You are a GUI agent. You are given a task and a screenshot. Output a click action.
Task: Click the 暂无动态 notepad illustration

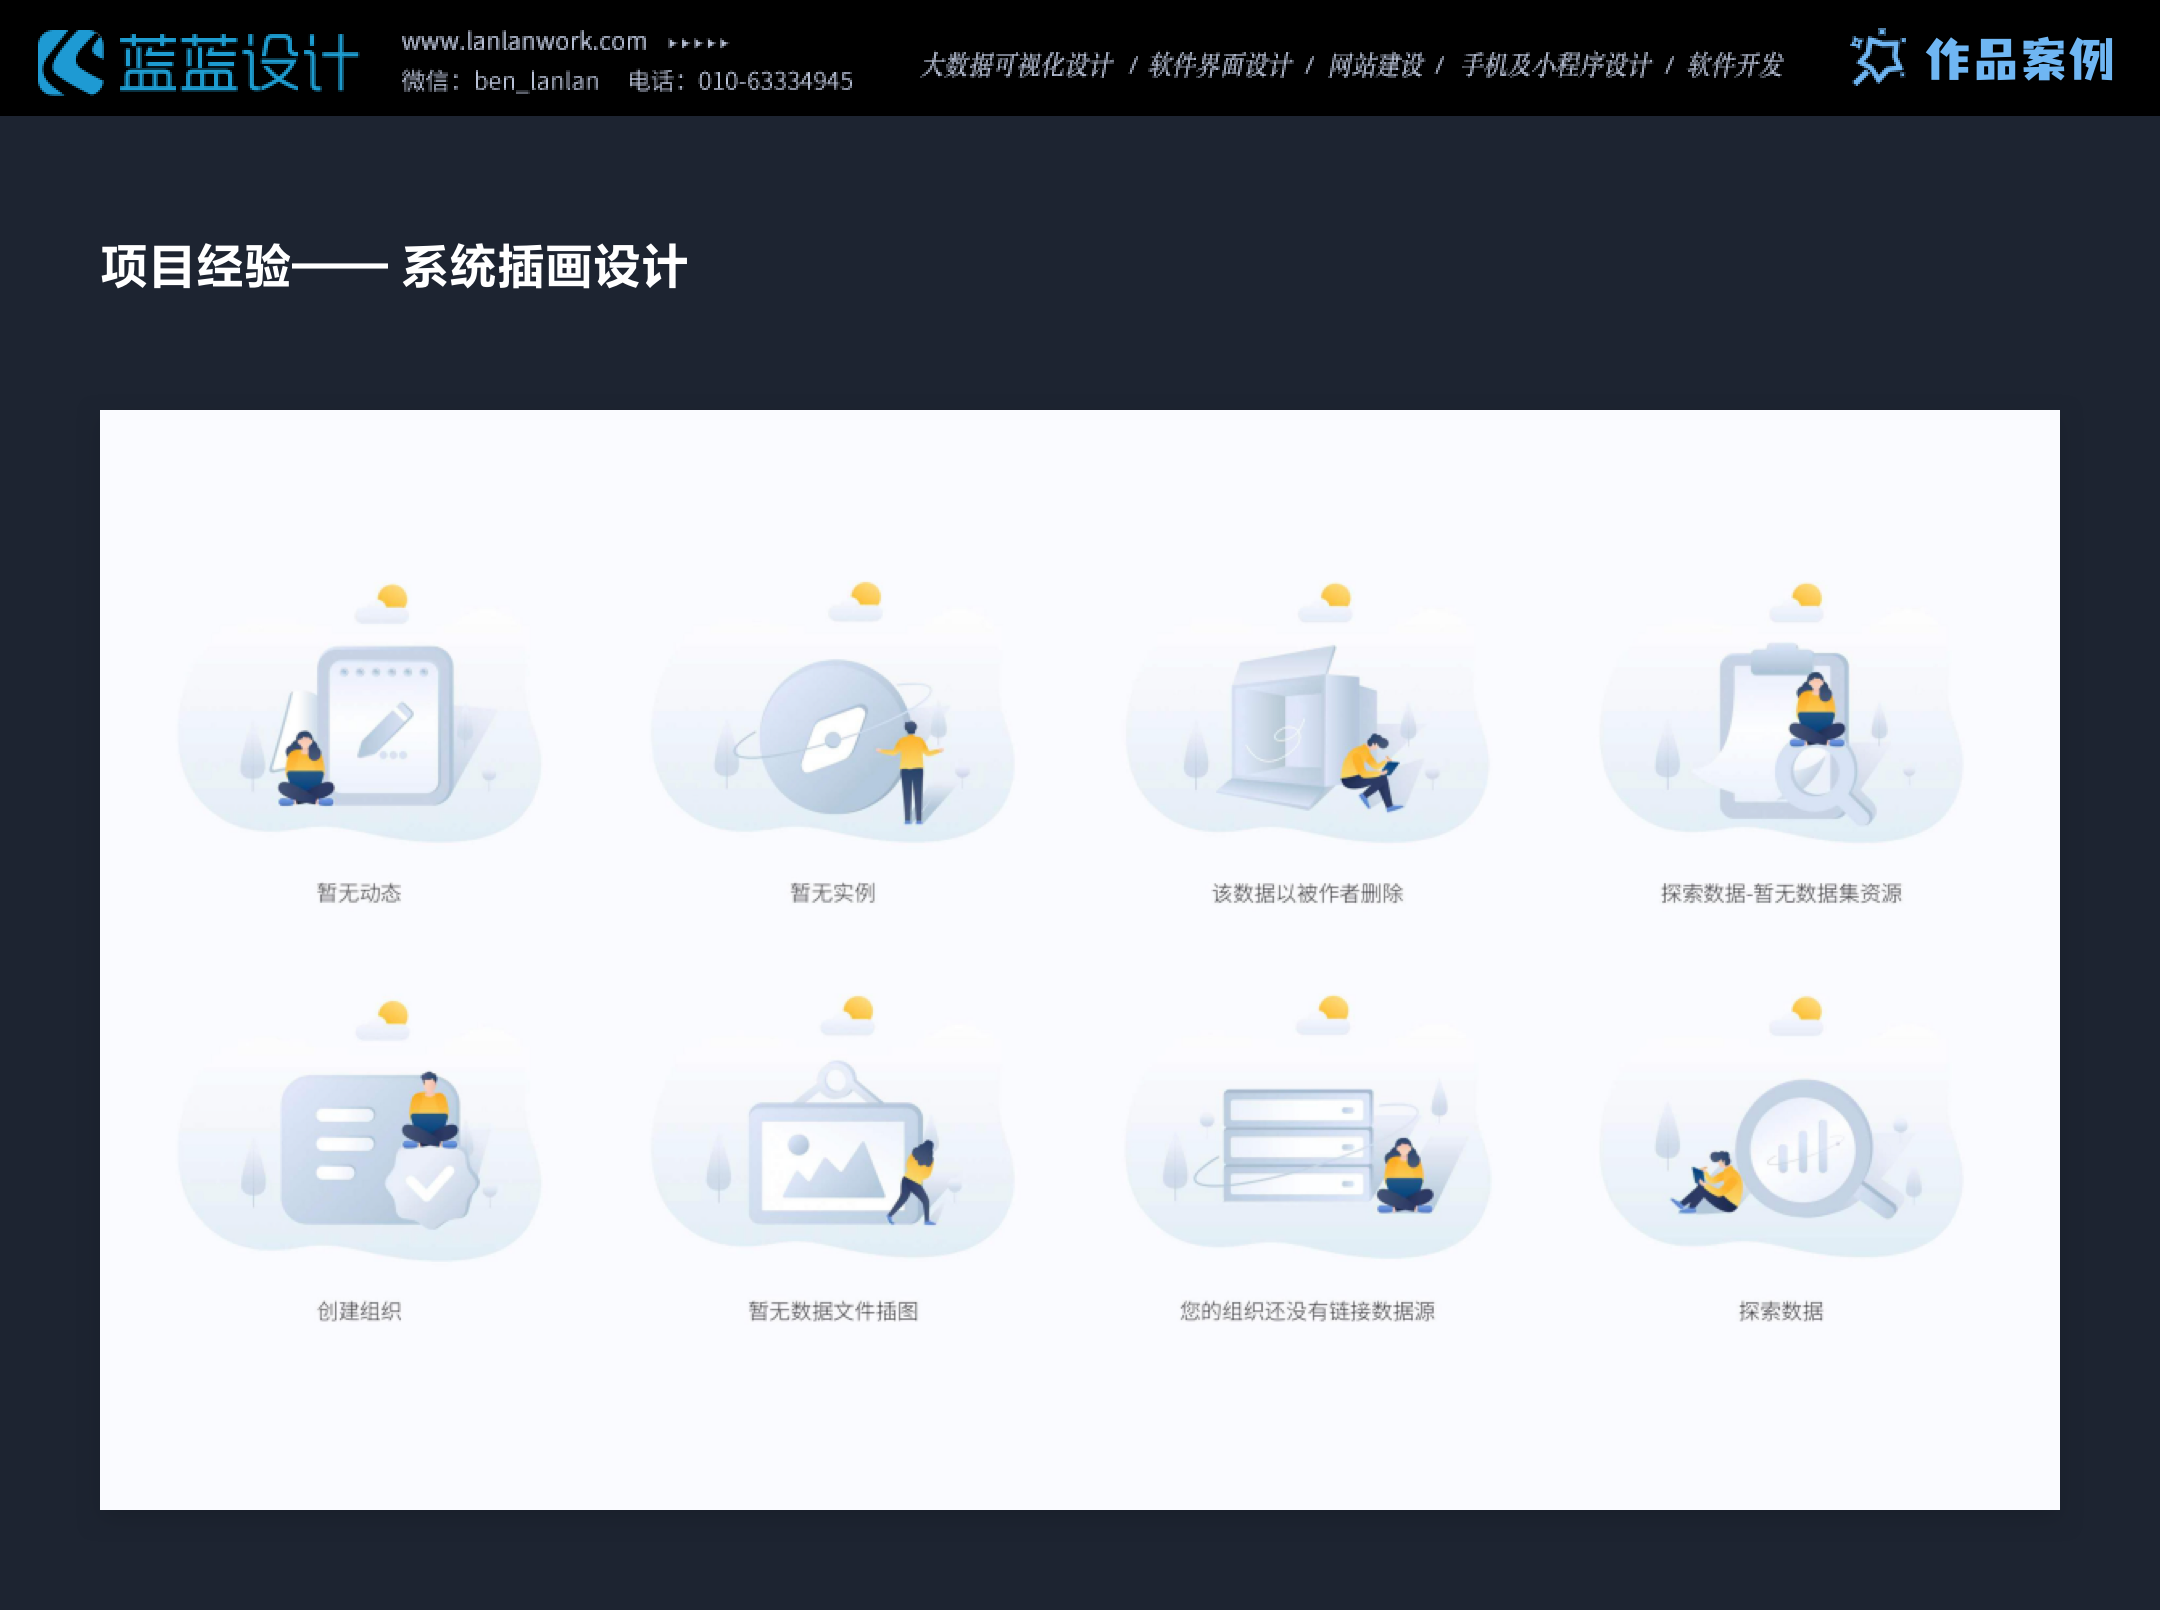[x=385, y=725]
